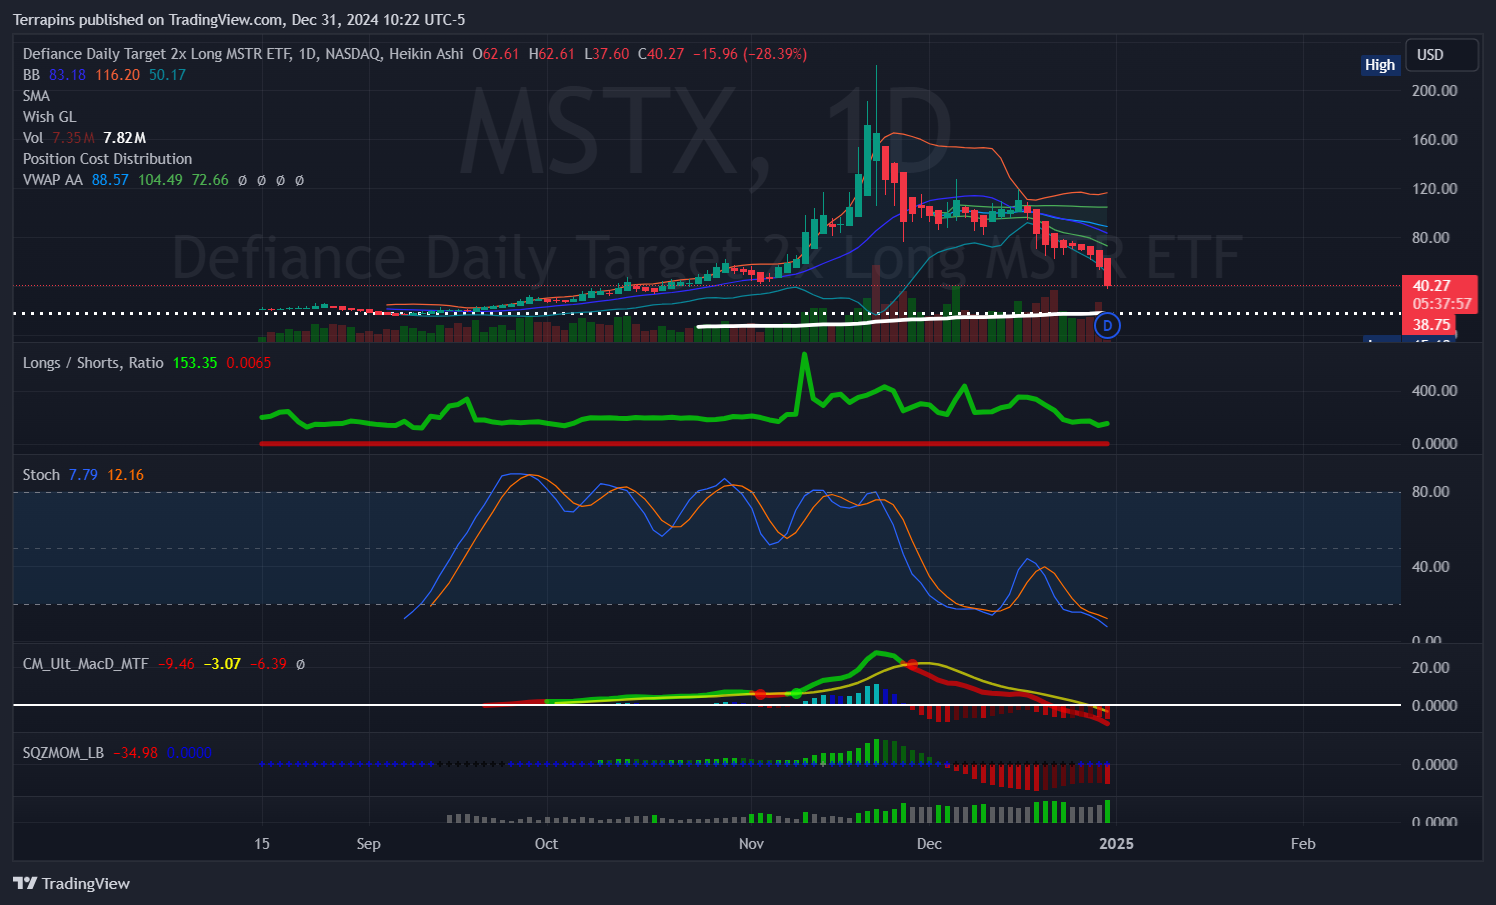
Task: Select the Wish GL indicator legend
Action: (50, 117)
